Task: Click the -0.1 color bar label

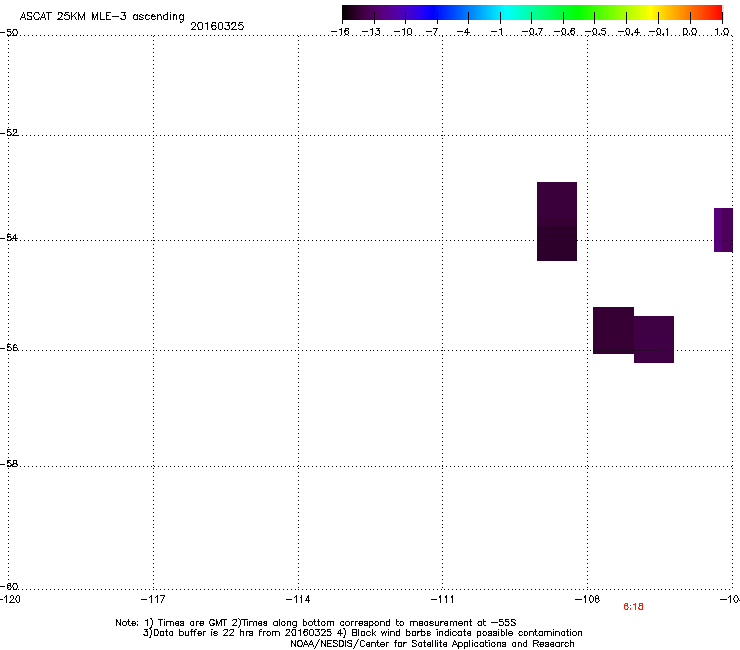Action: click(659, 32)
